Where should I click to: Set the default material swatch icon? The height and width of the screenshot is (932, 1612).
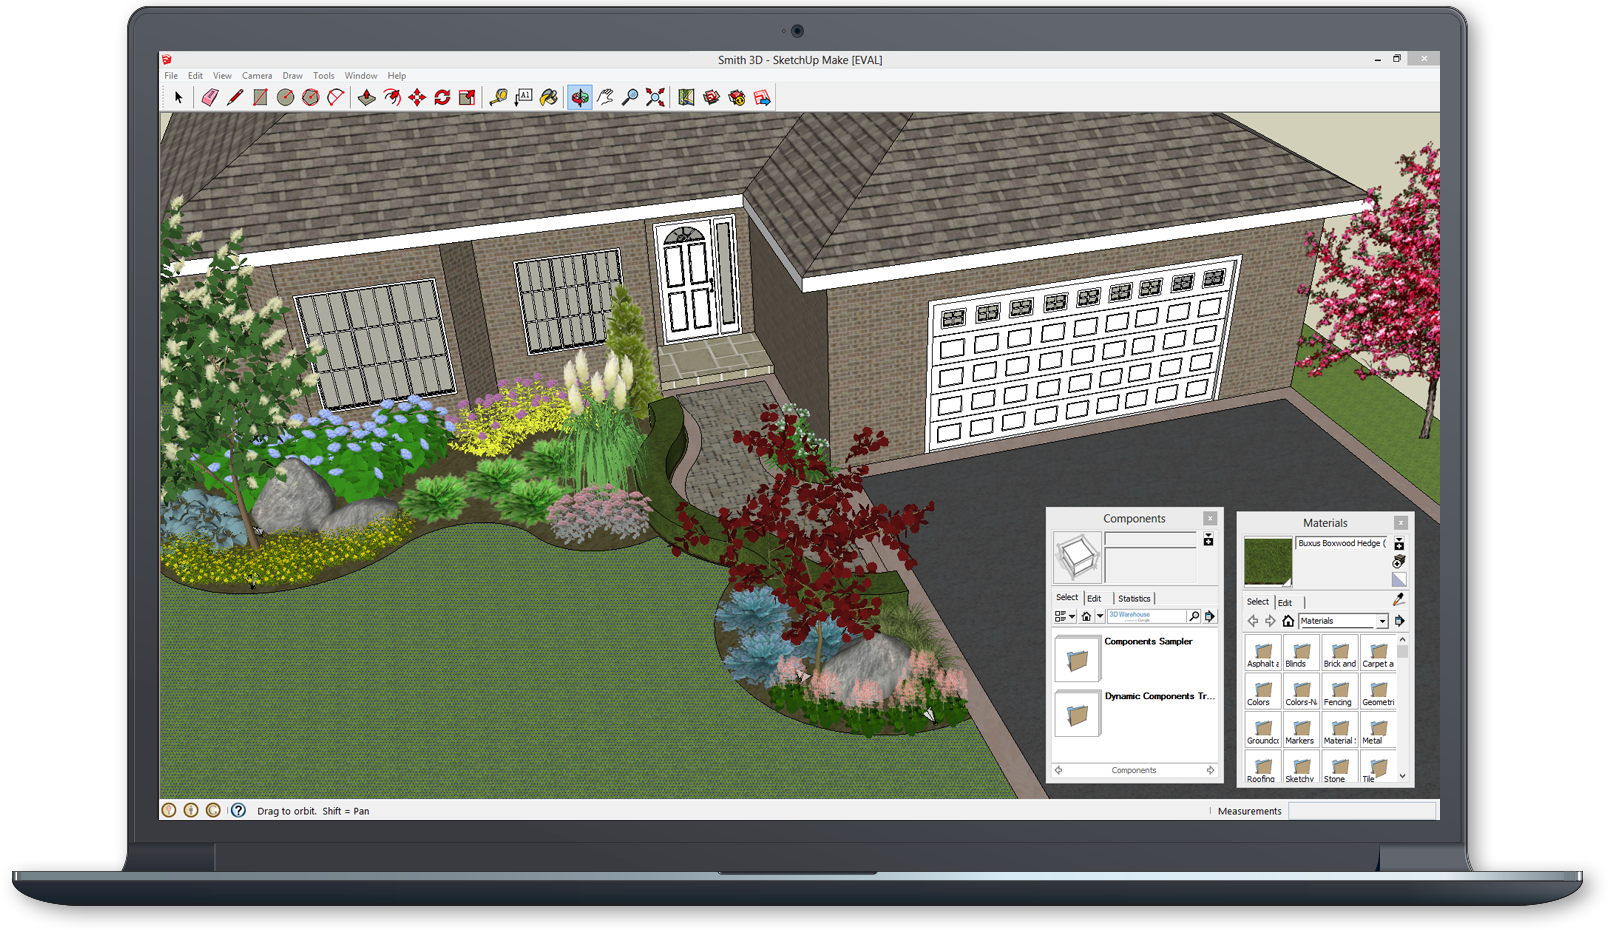1399,580
